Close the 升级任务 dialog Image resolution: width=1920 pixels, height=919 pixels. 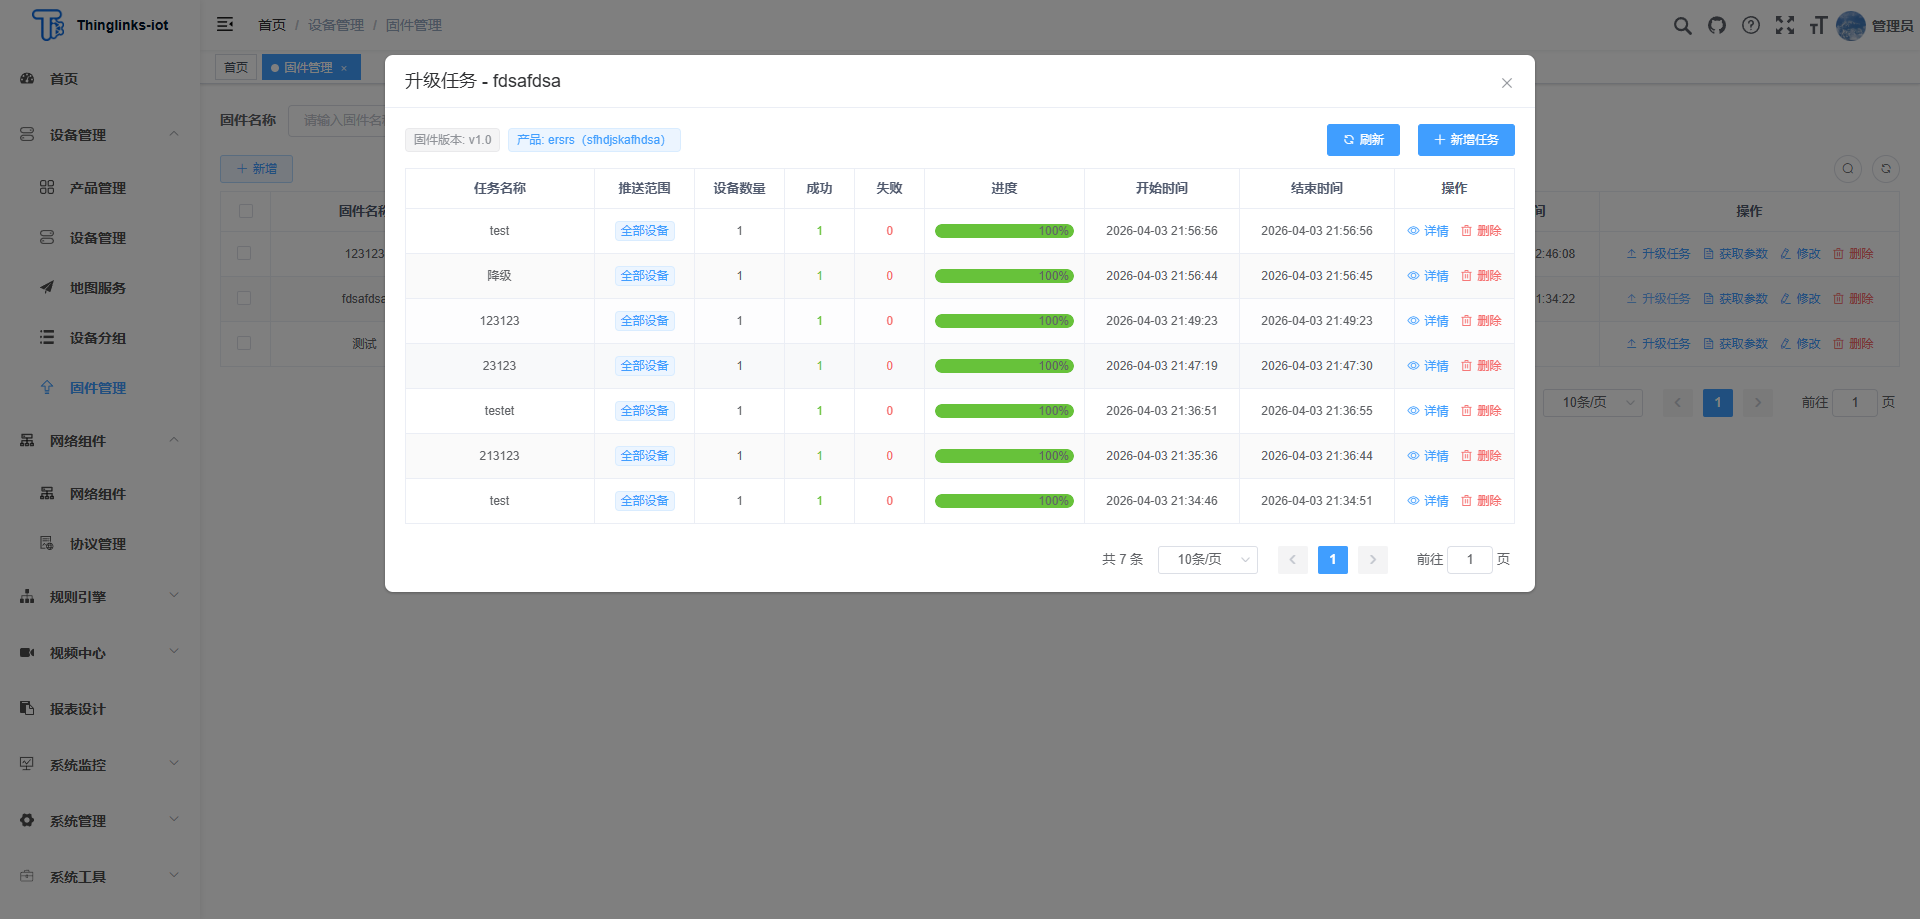point(1506,83)
